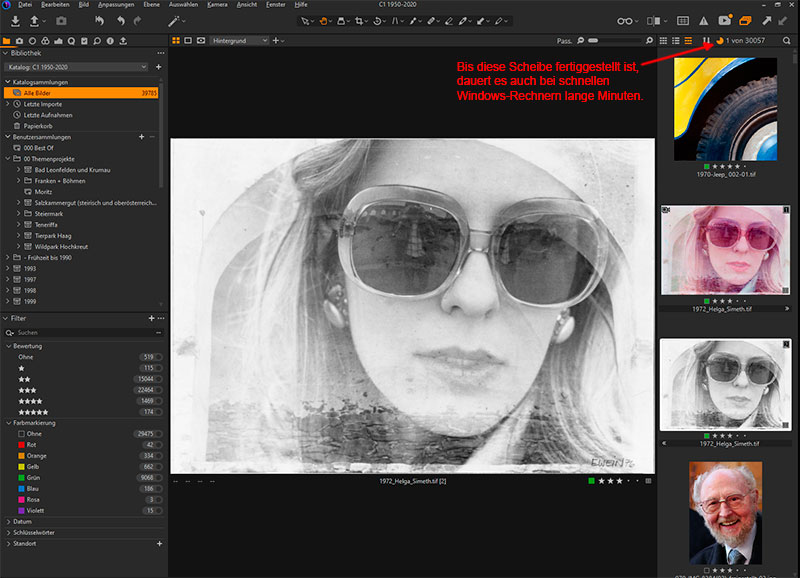Collapse the Bibliothek panel
The image size is (800, 578).
click(5, 53)
